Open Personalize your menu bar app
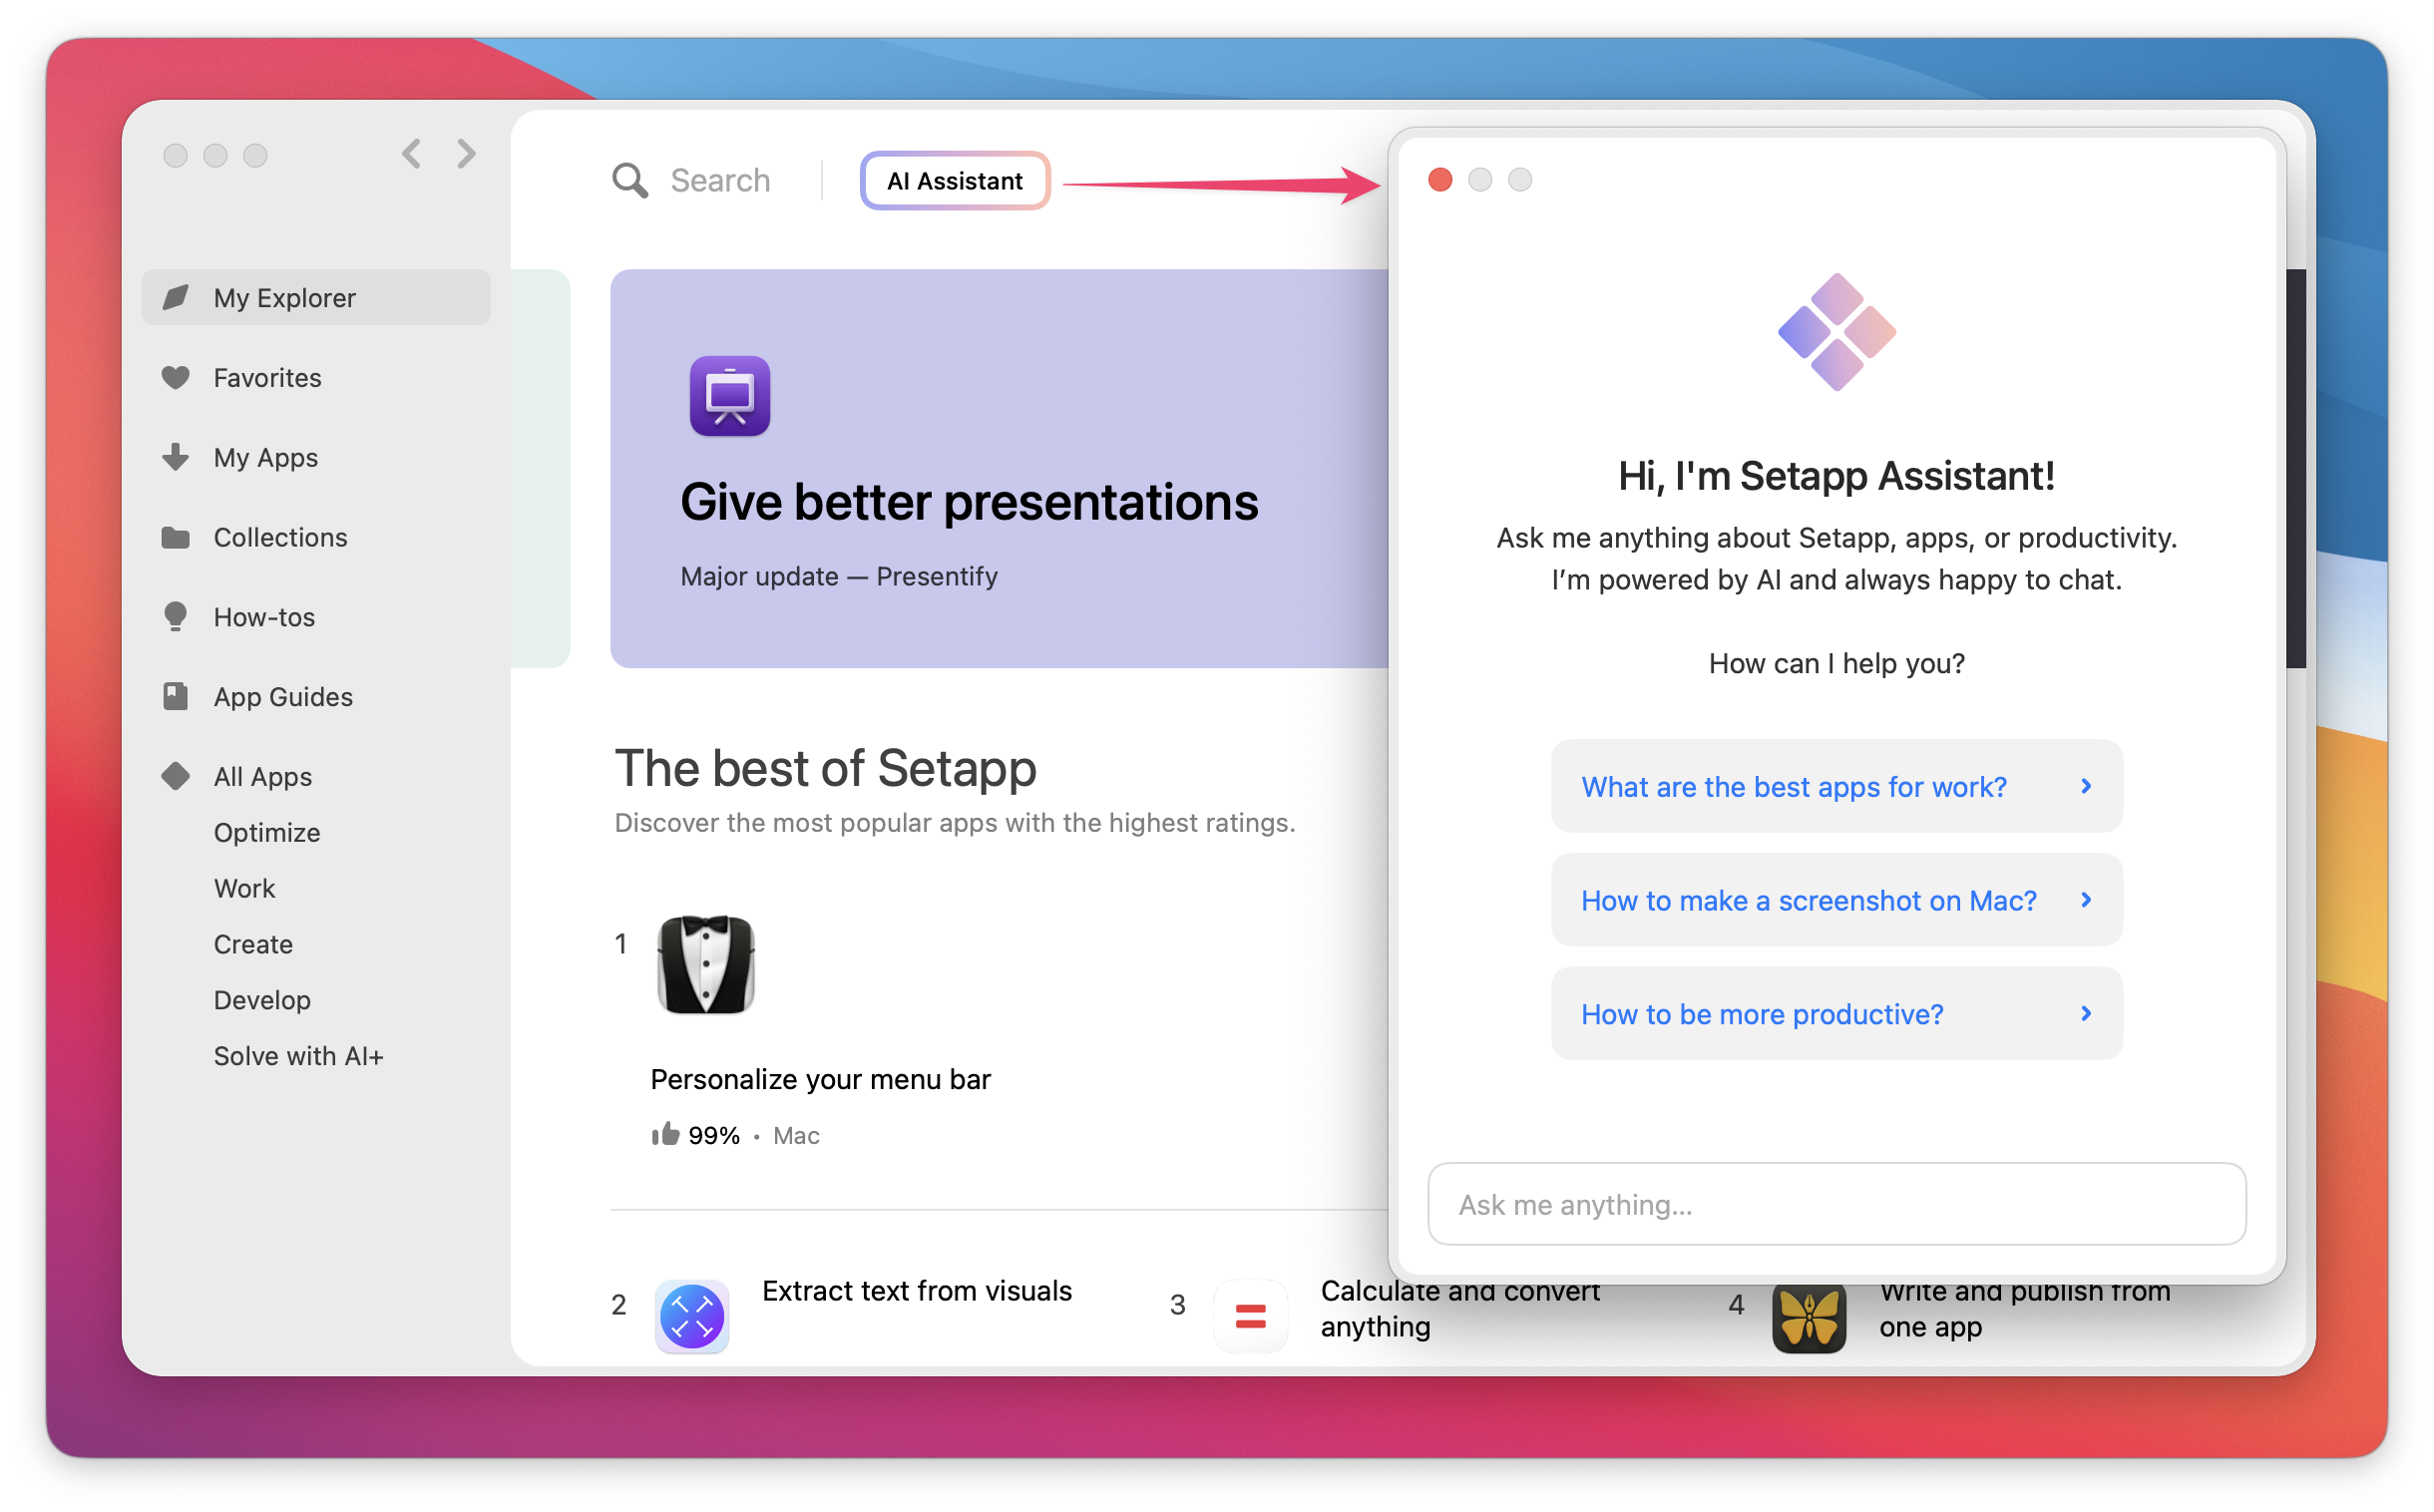Viewport: 2434px width, 1512px height. (820, 1080)
